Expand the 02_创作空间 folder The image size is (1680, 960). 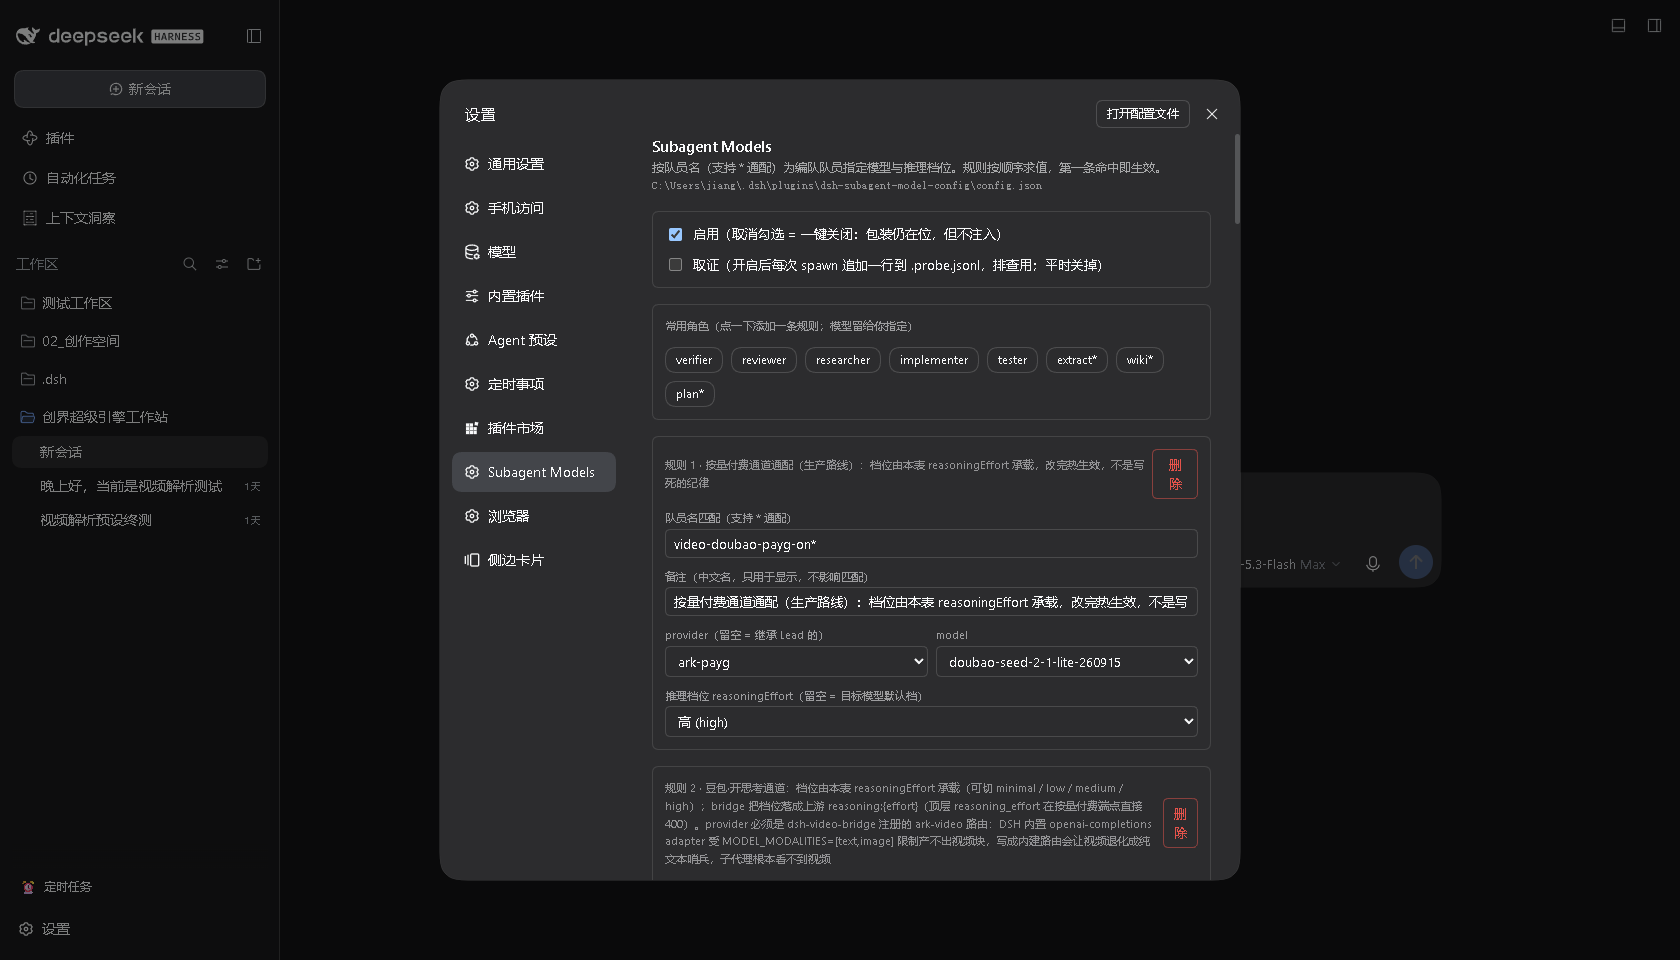[140, 341]
